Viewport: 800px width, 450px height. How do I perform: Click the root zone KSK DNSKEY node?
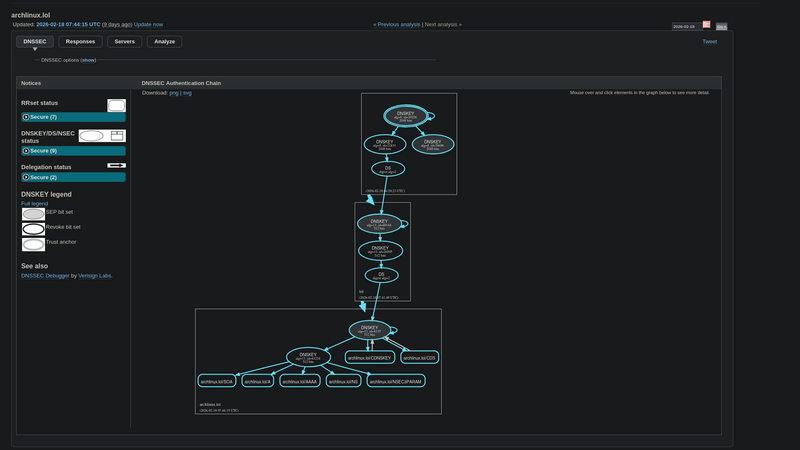pos(406,116)
